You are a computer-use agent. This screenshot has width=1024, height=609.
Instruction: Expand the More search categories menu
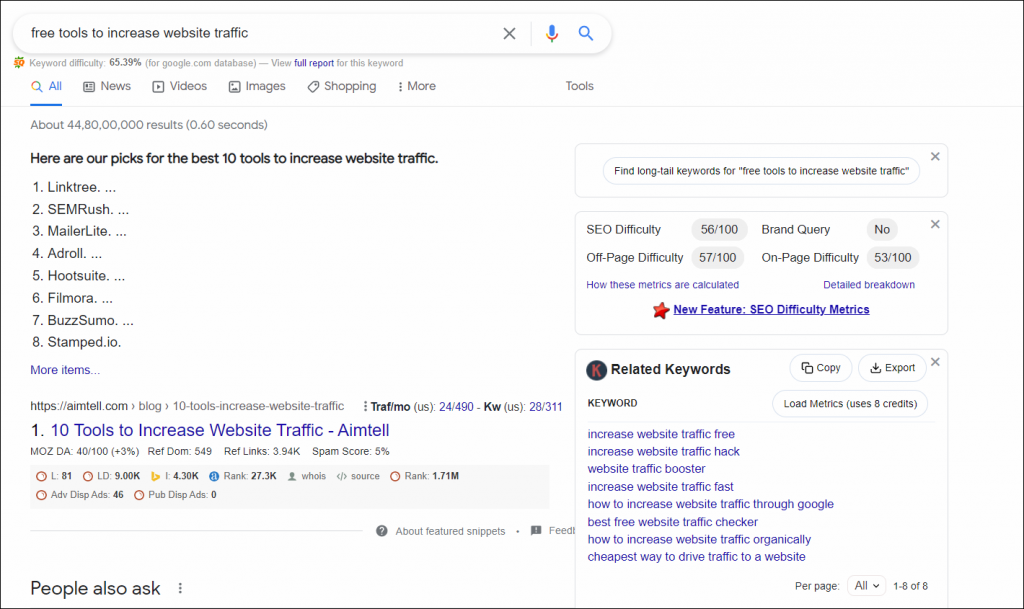[x=416, y=86]
